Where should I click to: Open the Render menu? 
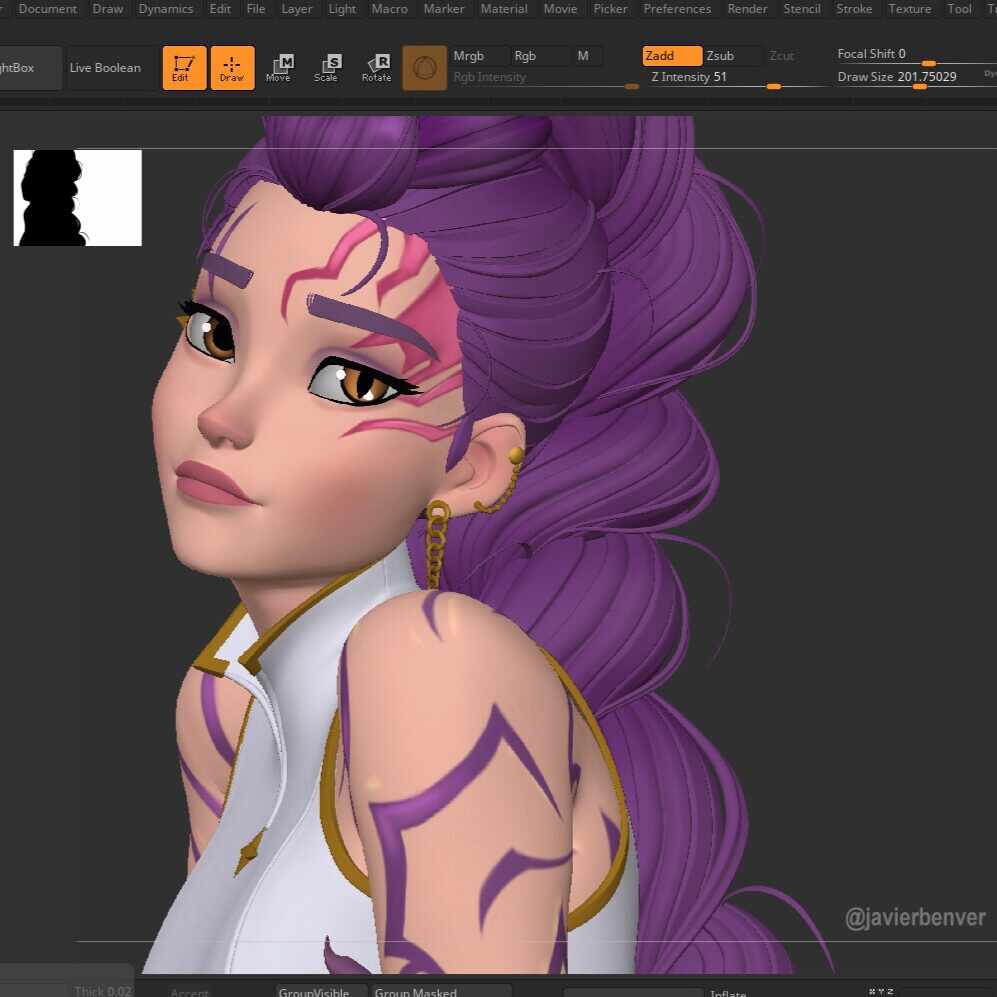[x=747, y=9]
